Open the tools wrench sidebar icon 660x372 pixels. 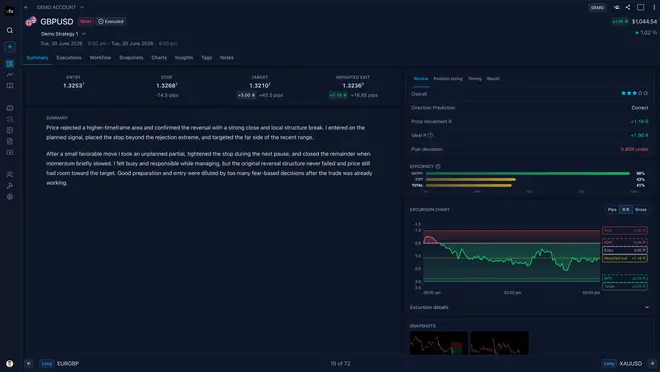[10, 186]
